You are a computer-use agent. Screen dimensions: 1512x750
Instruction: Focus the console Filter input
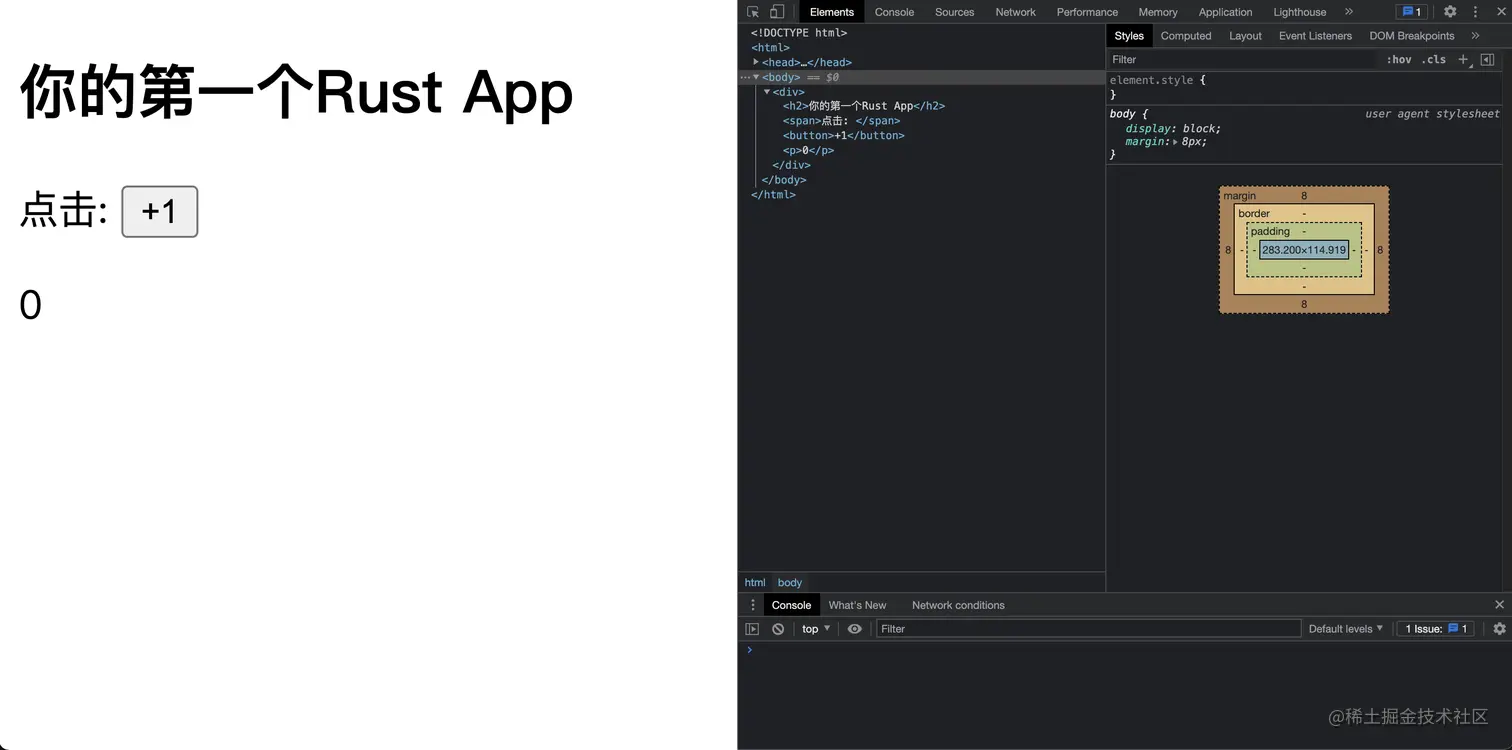point(1088,629)
